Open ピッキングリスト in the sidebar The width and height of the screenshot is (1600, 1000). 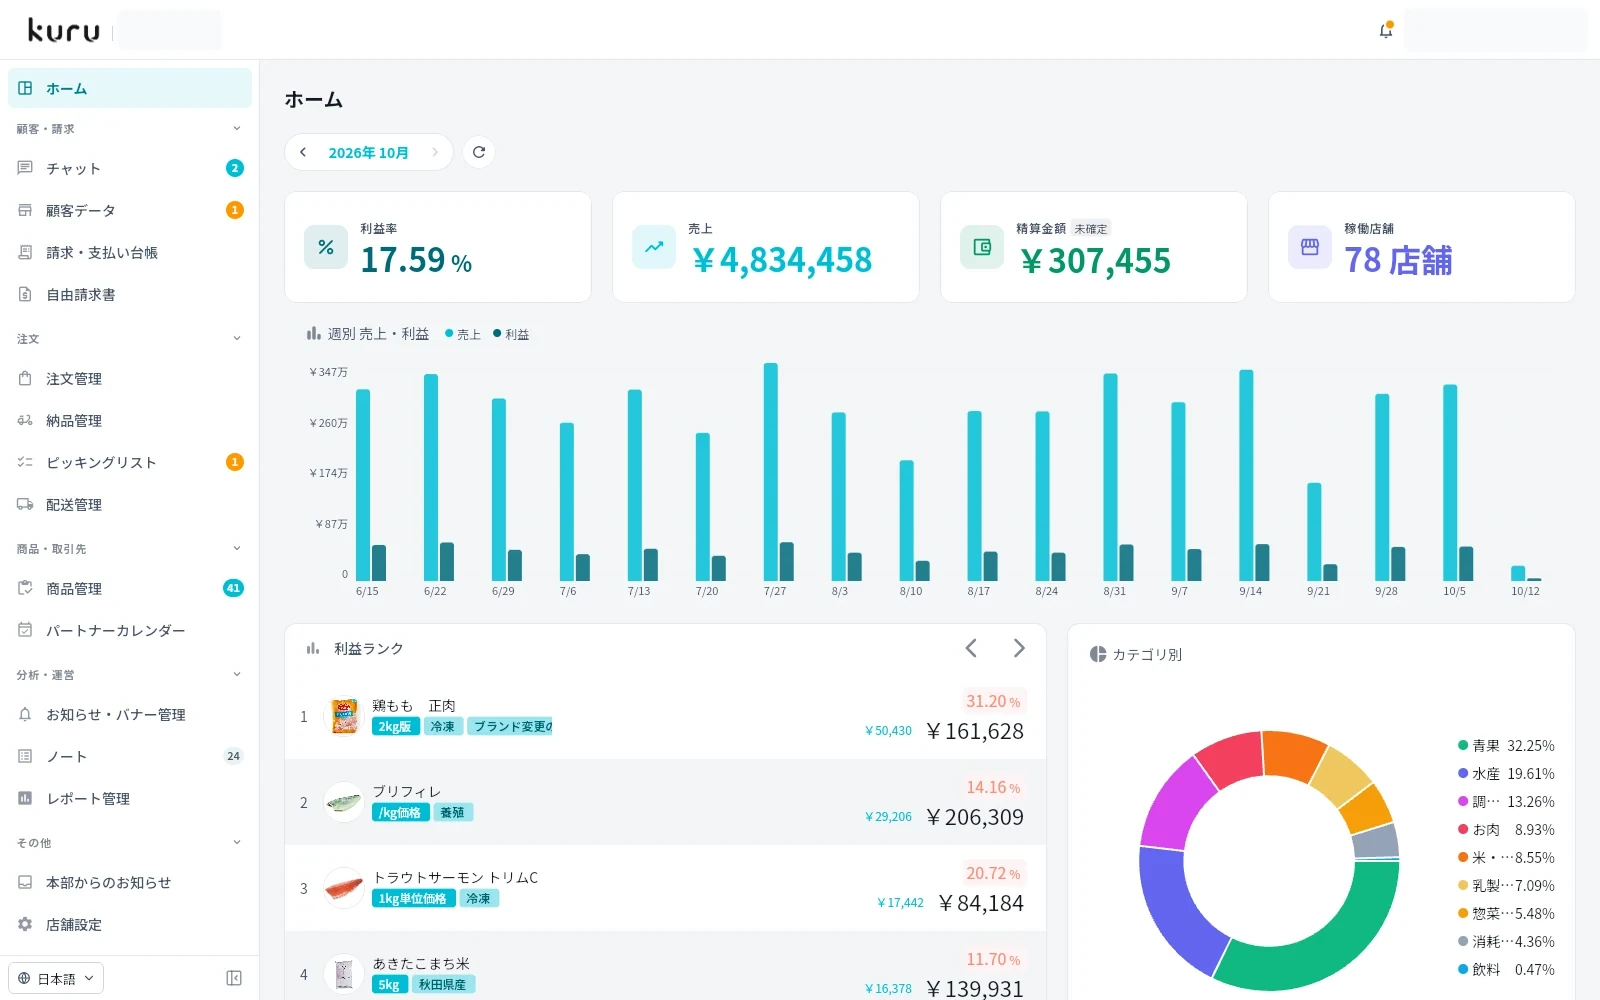coord(130,462)
